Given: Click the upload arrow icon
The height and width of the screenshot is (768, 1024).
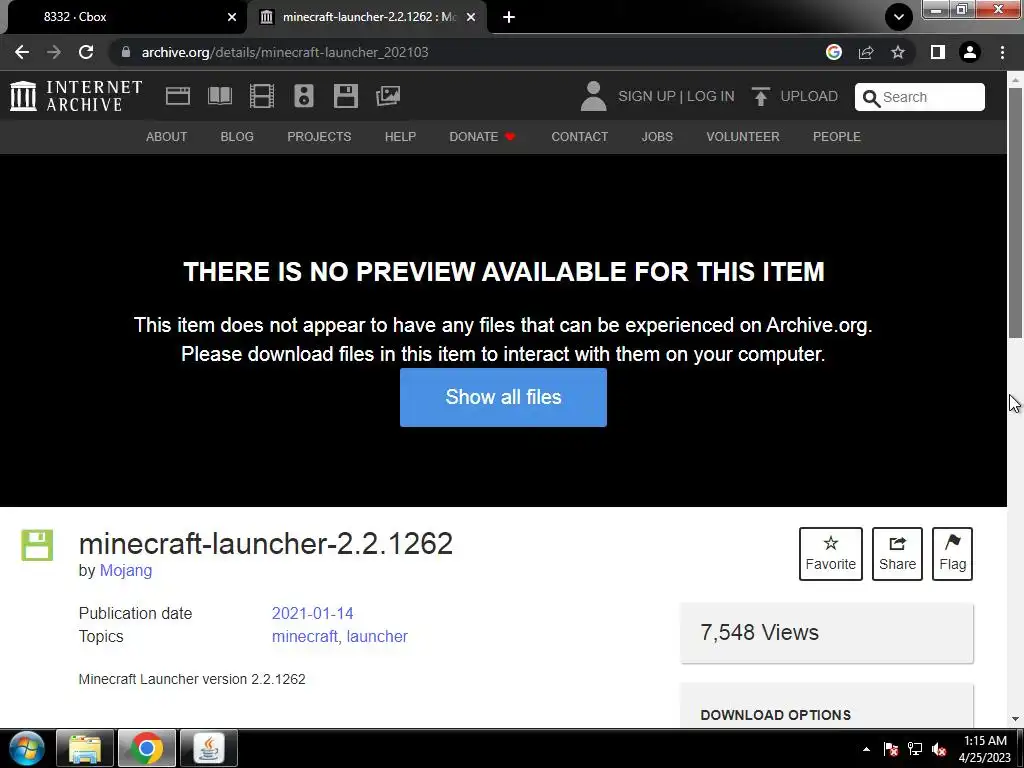Looking at the screenshot, I should (x=760, y=96).
